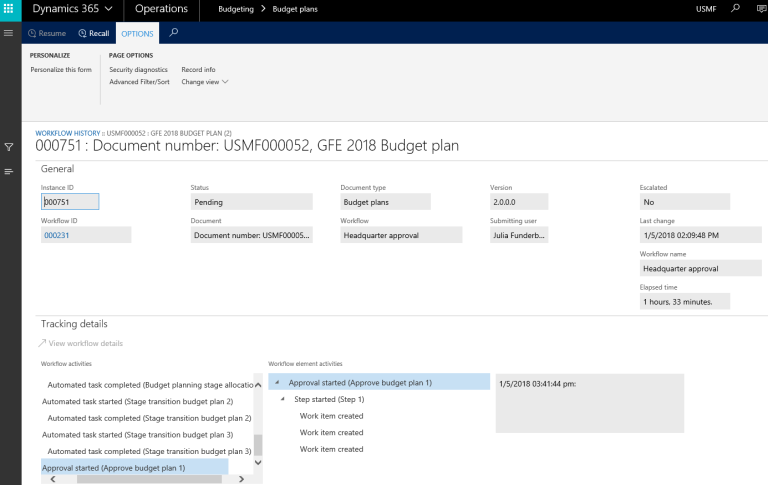Click the filter funnel icon in sidebar
768x485 pixels.
tap(9, 147)
